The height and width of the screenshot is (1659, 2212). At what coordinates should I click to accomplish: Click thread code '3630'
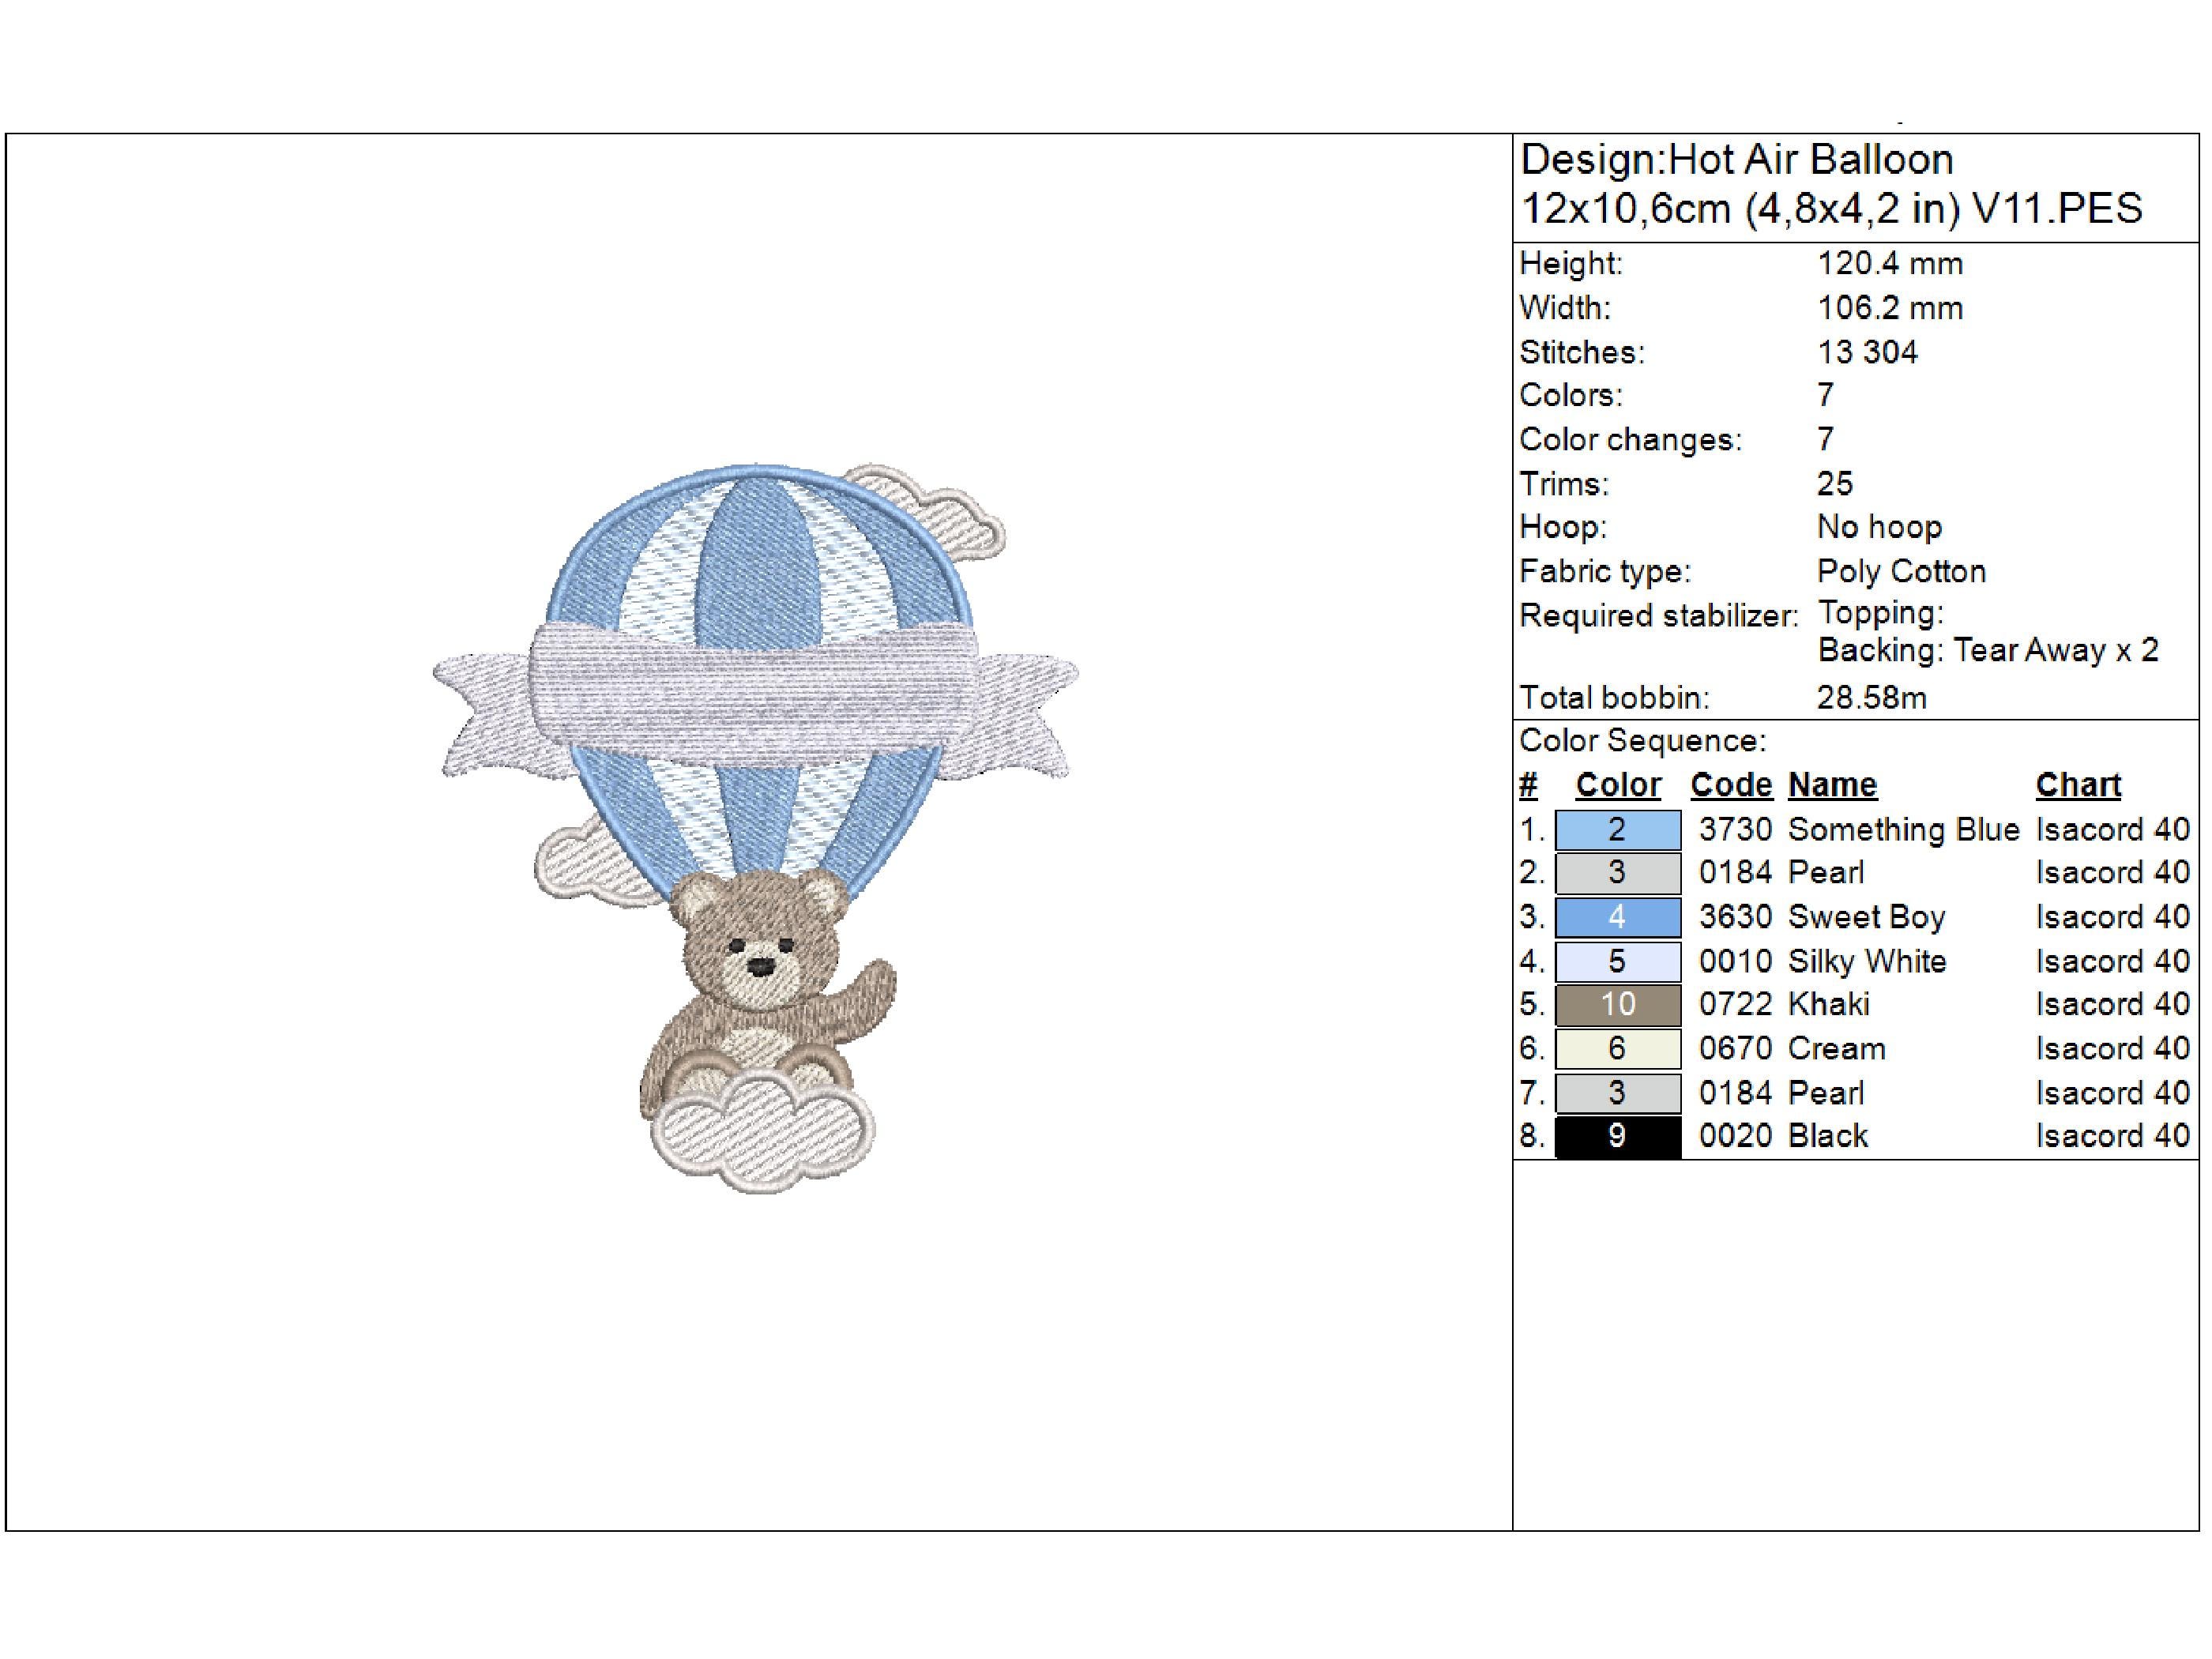(x=1735, y=917)
